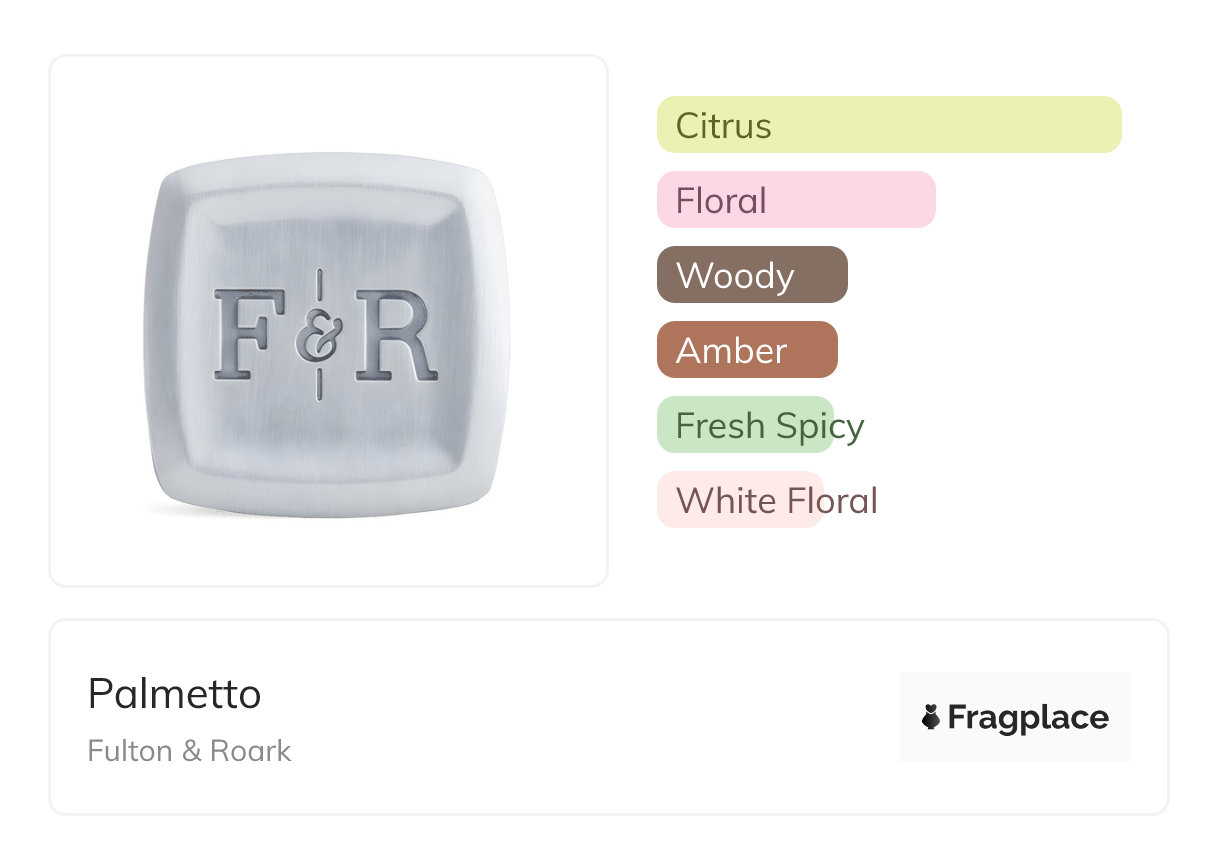Screen dimensions: 1218x864
Task: Click the engraved line above the ampersand
Action: (319, 285)
